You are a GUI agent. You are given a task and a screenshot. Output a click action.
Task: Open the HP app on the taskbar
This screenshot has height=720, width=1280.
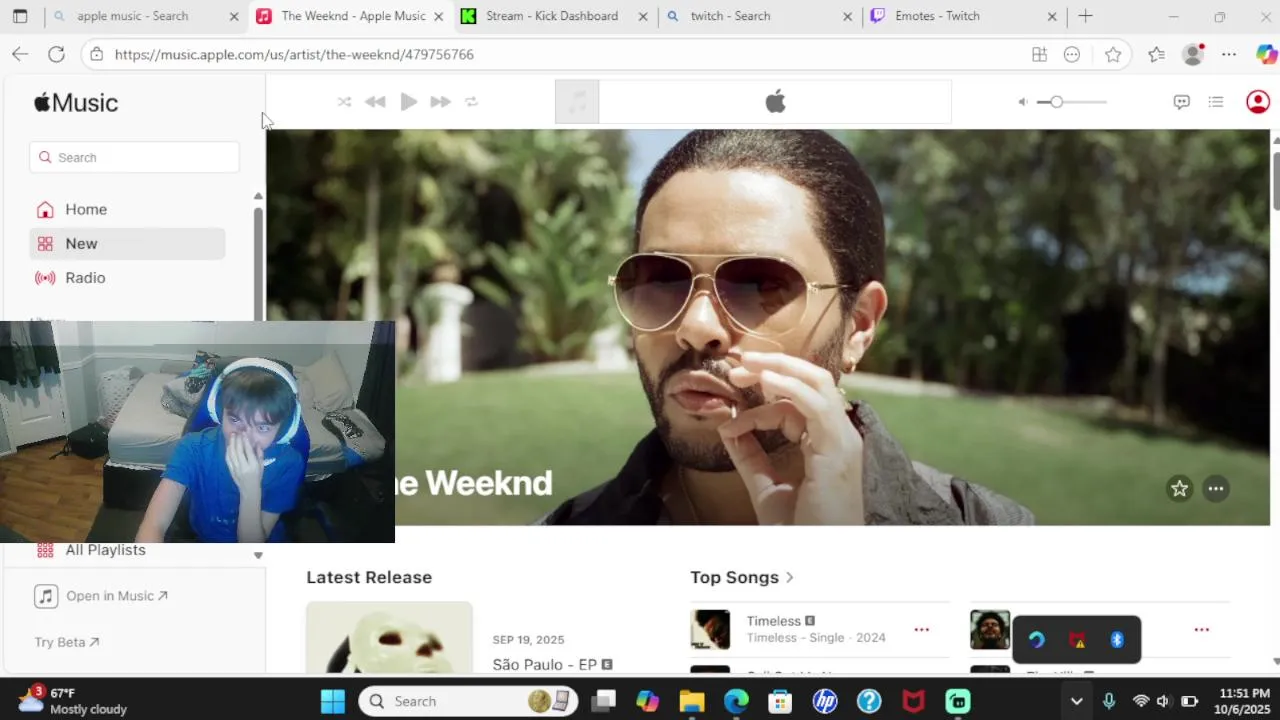(x=825, y=701)
